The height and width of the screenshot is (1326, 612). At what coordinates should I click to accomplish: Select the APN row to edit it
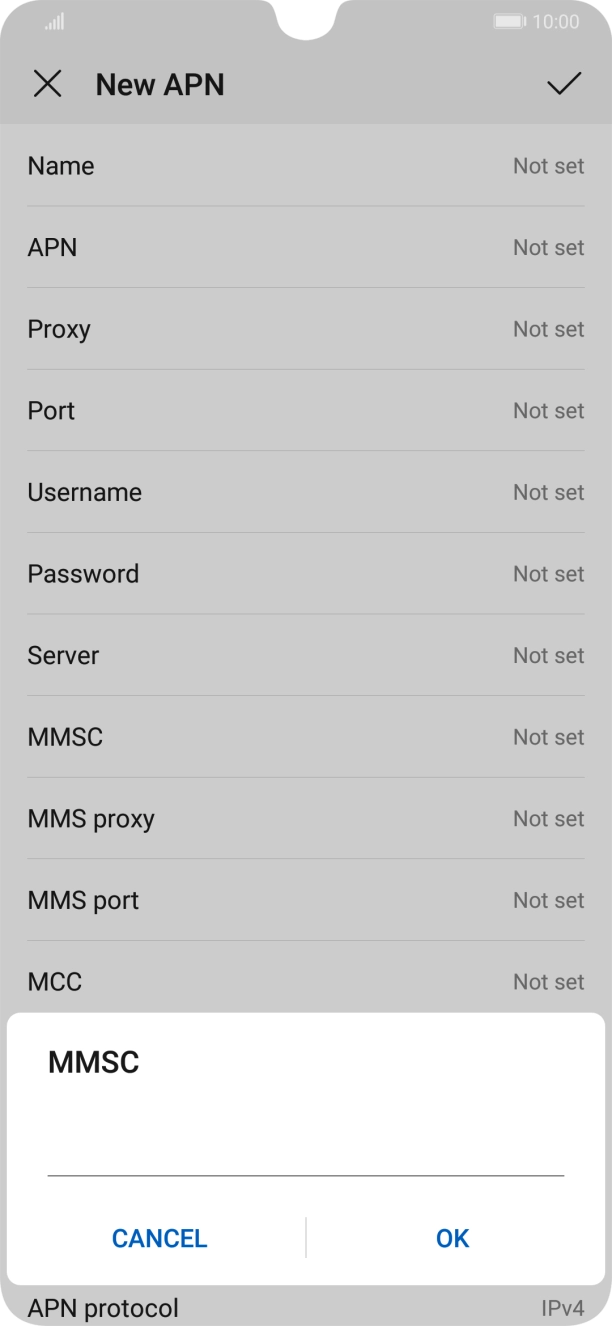pos(306,247)
